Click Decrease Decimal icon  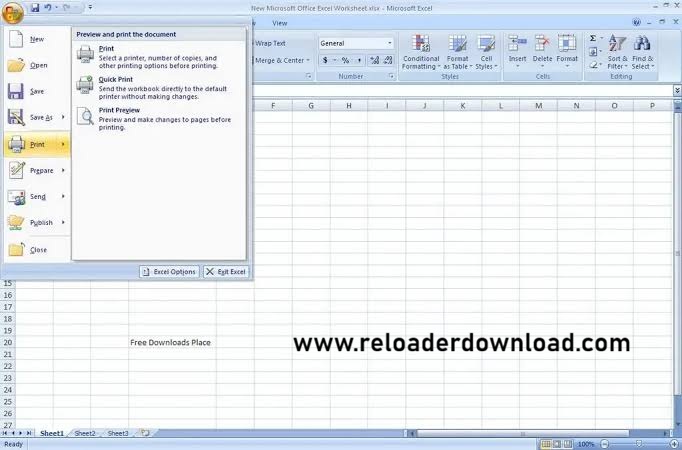(388, 60)
